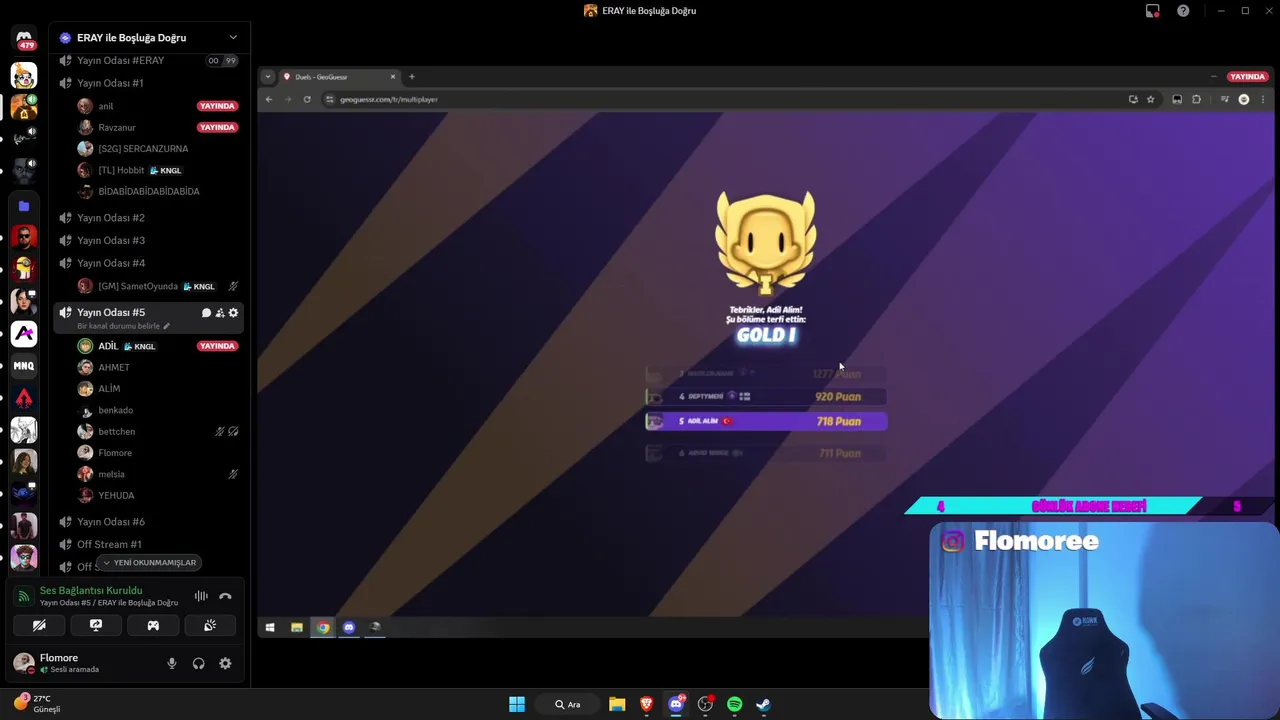The width and height of the screenshot is (1280, 720).
Task: Open Discord user settings gear
Action: [225, 663]
